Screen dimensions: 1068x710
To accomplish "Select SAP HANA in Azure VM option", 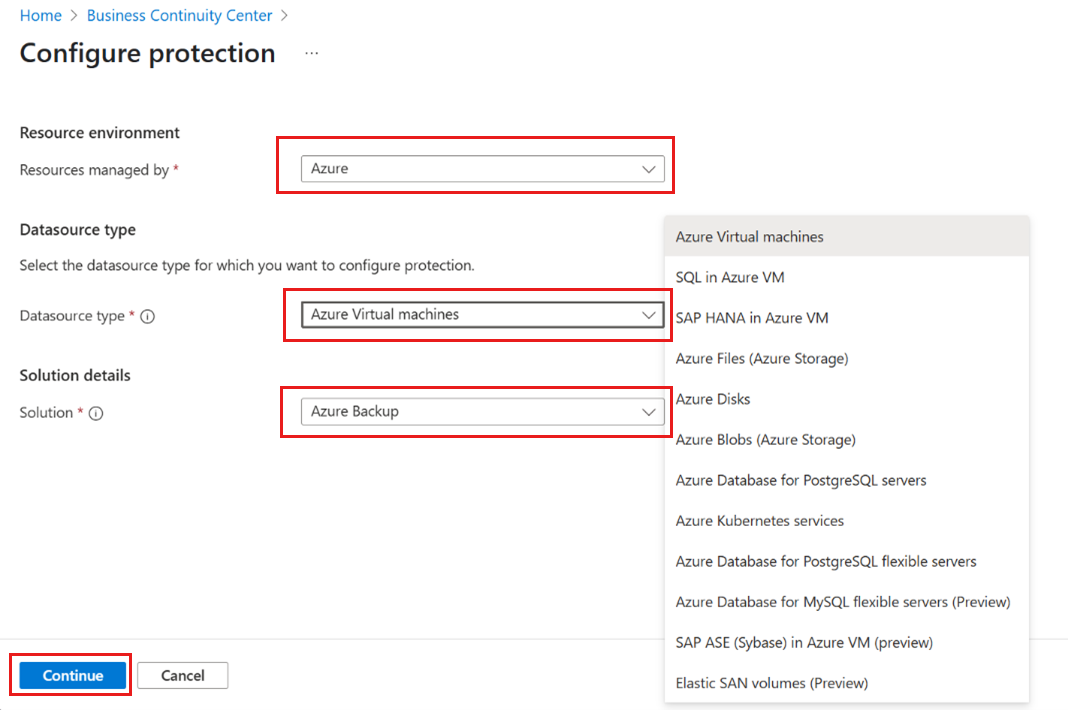I will click(x=847, y=318).
